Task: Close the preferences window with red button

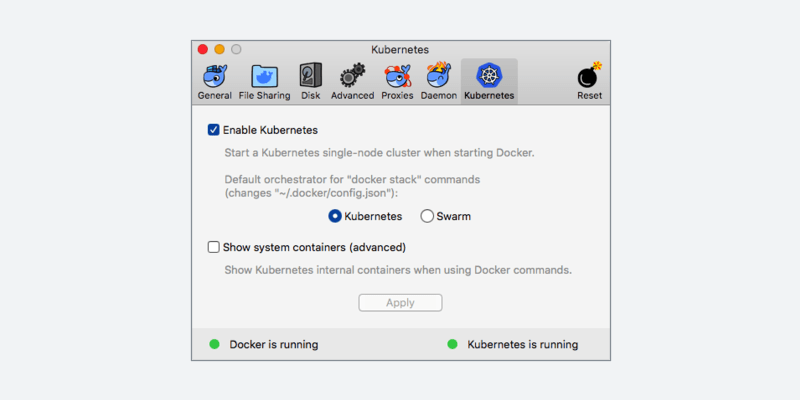Action: point(203,49)
